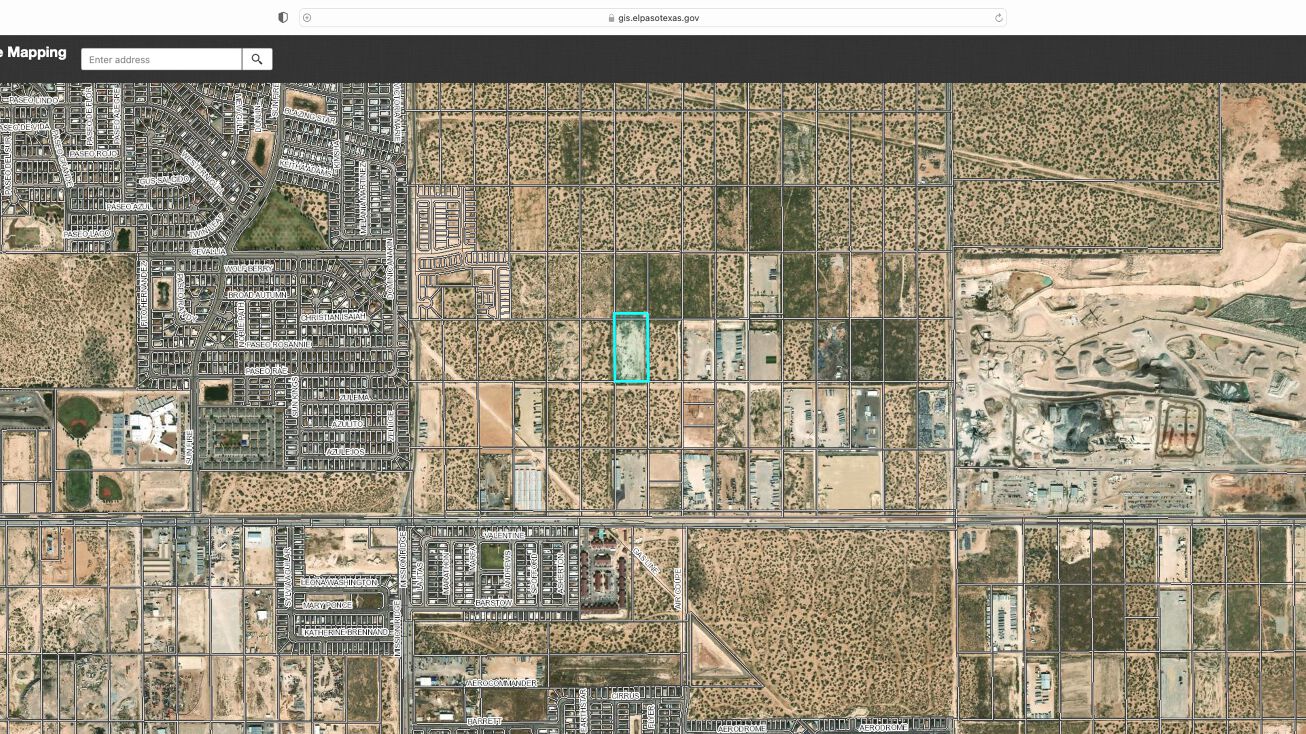Select the BARSTOW street label
The image size is (1306, 734).
click(x=494, y=602)
